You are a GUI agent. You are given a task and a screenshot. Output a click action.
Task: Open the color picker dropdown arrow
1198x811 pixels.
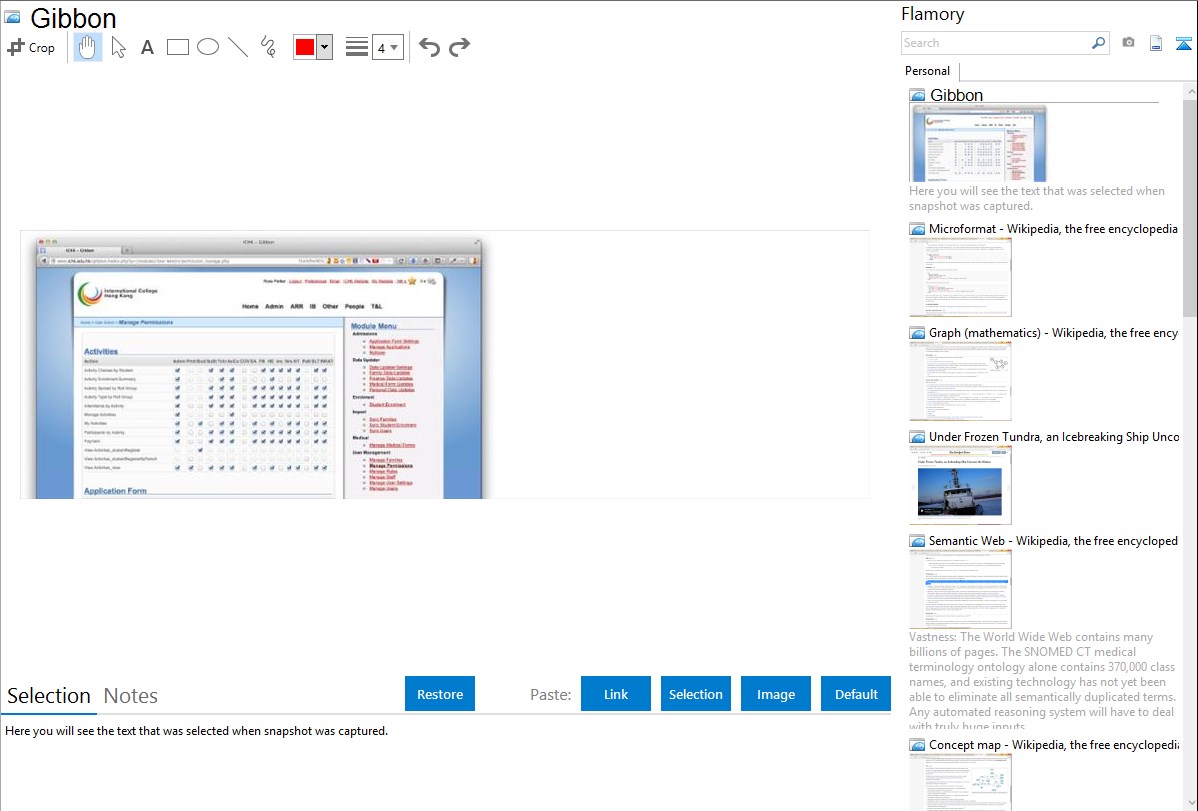(x=325, y=47)
